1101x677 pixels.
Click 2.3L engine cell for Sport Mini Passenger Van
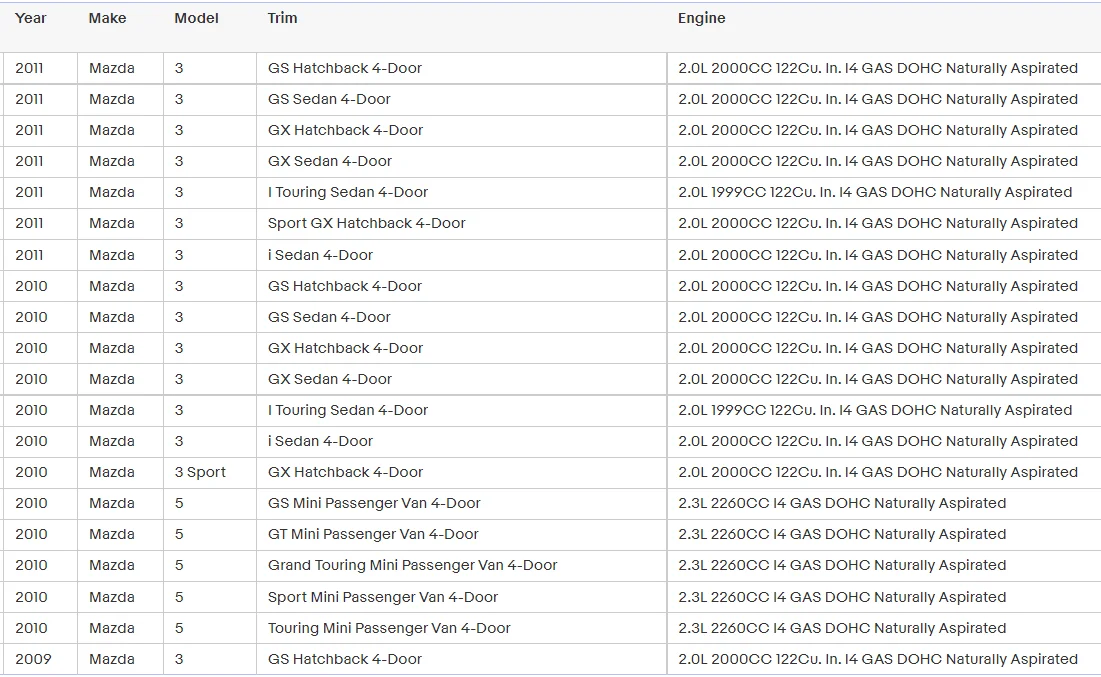[884, 597]
